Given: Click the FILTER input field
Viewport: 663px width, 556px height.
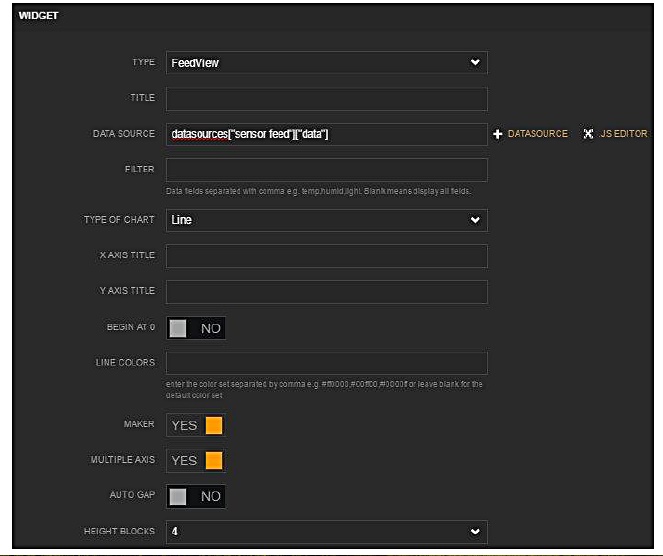Looking at the screenshot, I should (326, 169).
